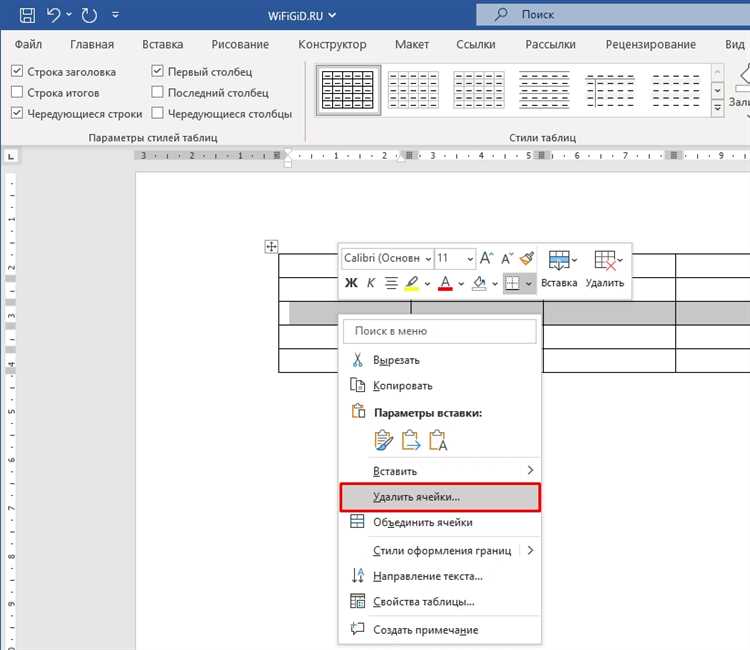The width and height of the screenshot is (750, 650).
Task: Toggle bold Ж formatting
Action: [351, 283]
